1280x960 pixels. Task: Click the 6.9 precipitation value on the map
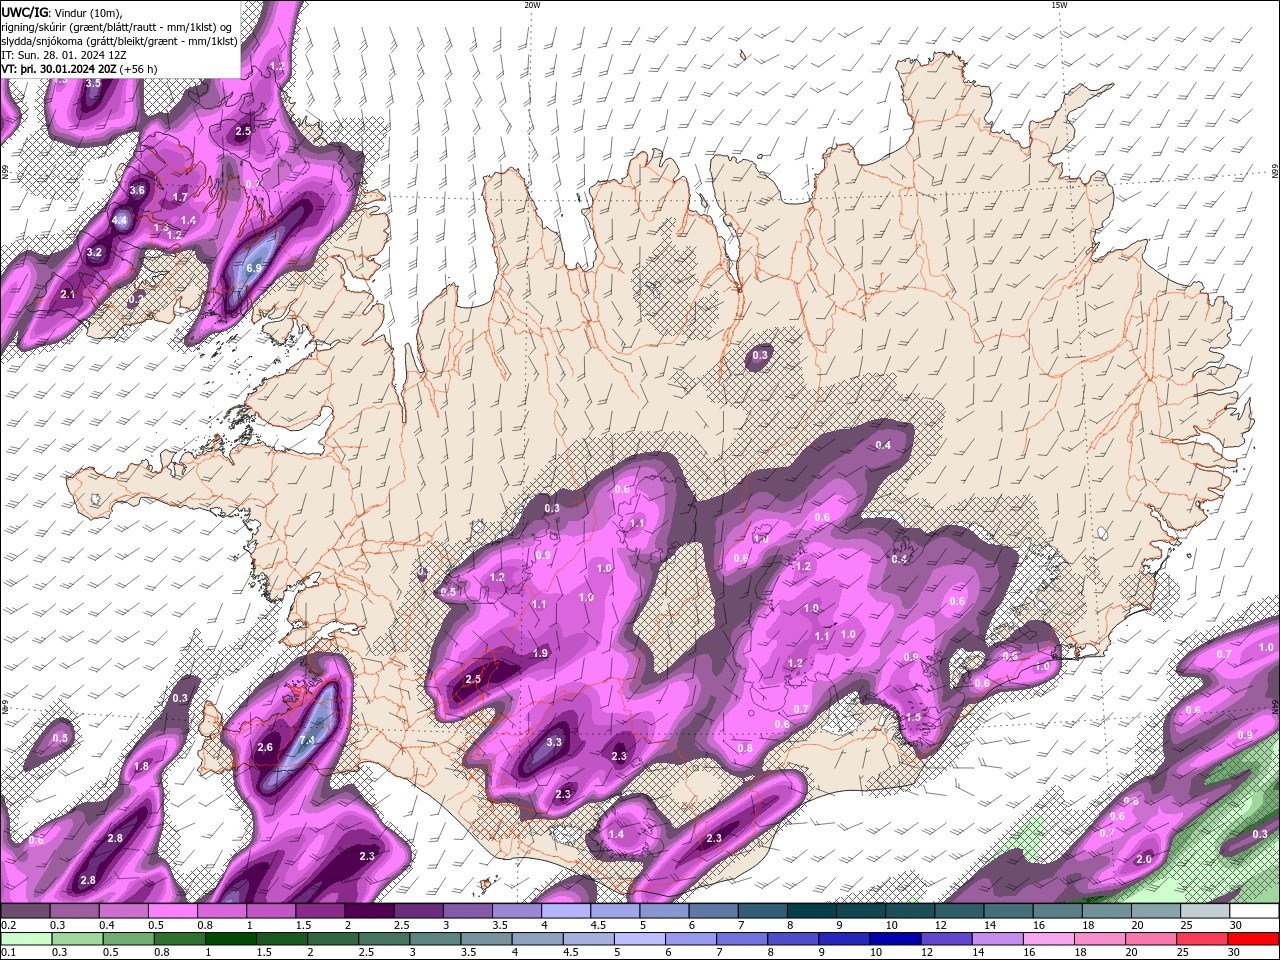tap(254, 268)
